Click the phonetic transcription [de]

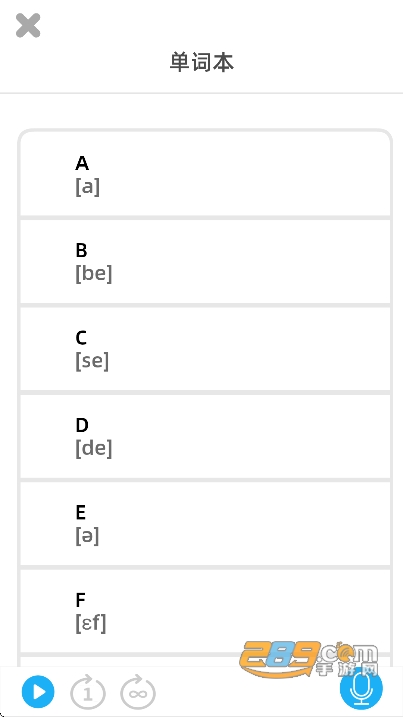pos(93,448)
